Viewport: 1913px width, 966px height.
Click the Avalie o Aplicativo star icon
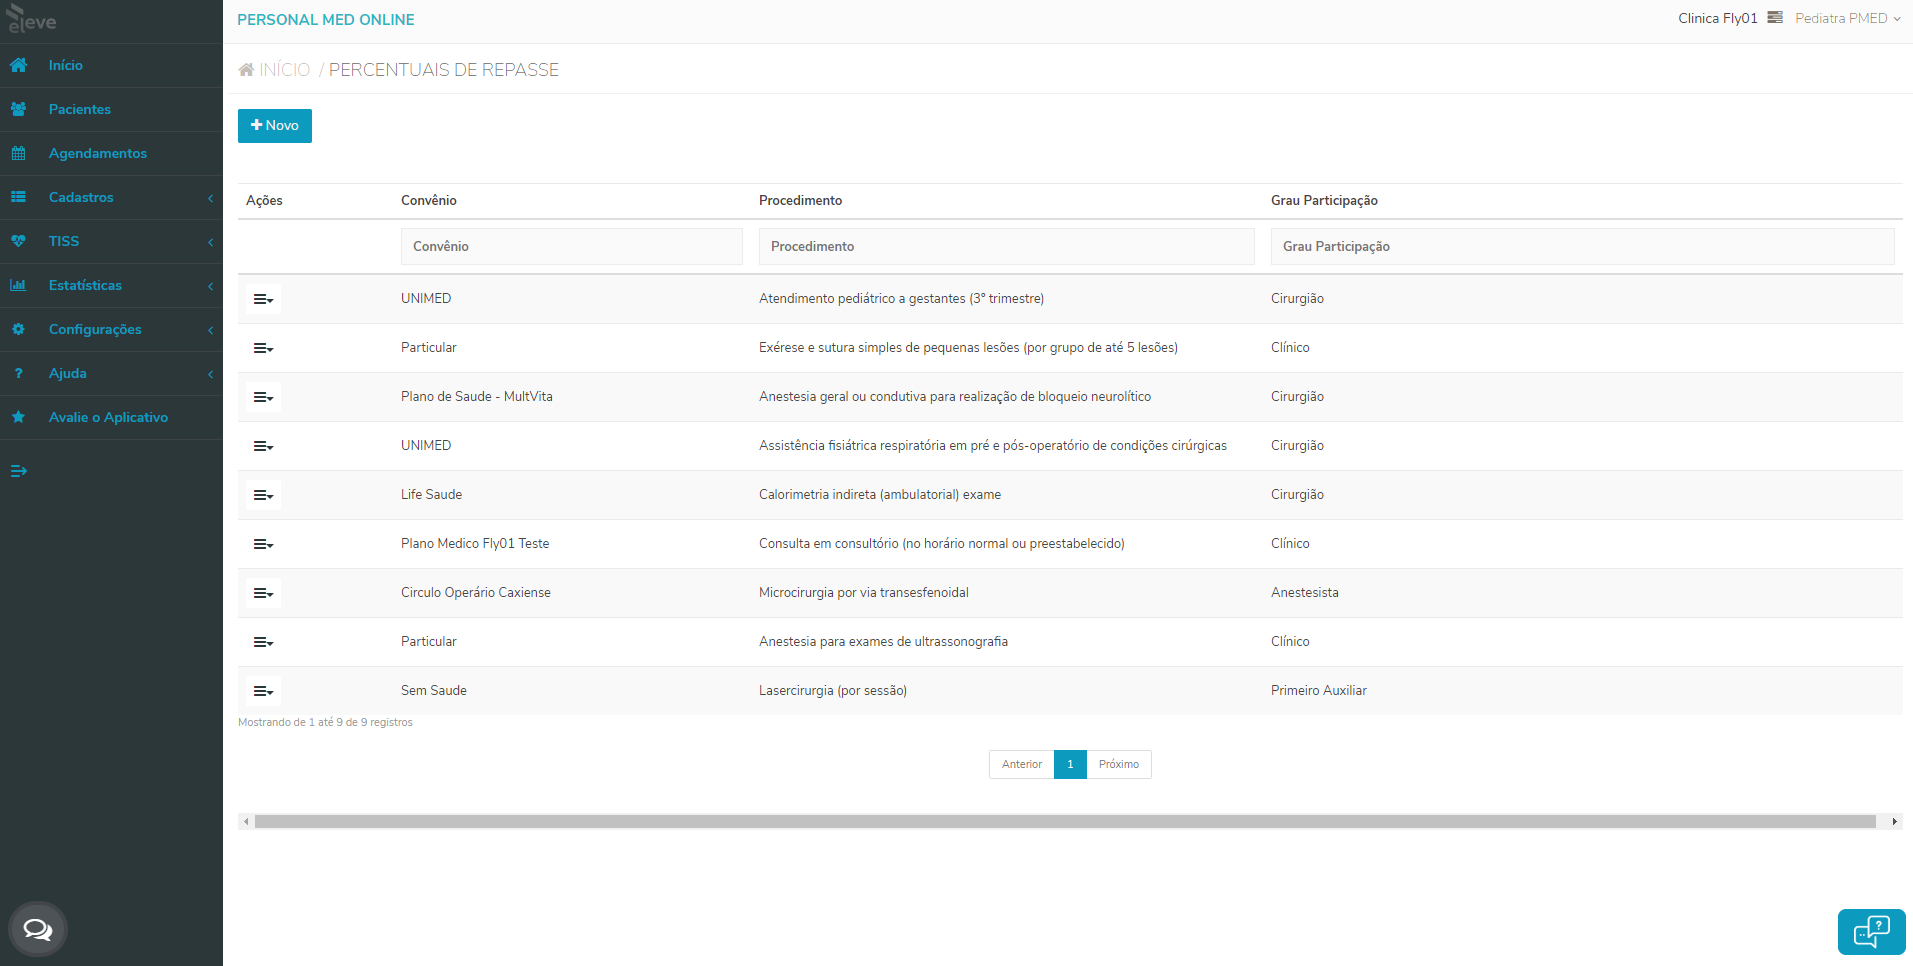18,417
